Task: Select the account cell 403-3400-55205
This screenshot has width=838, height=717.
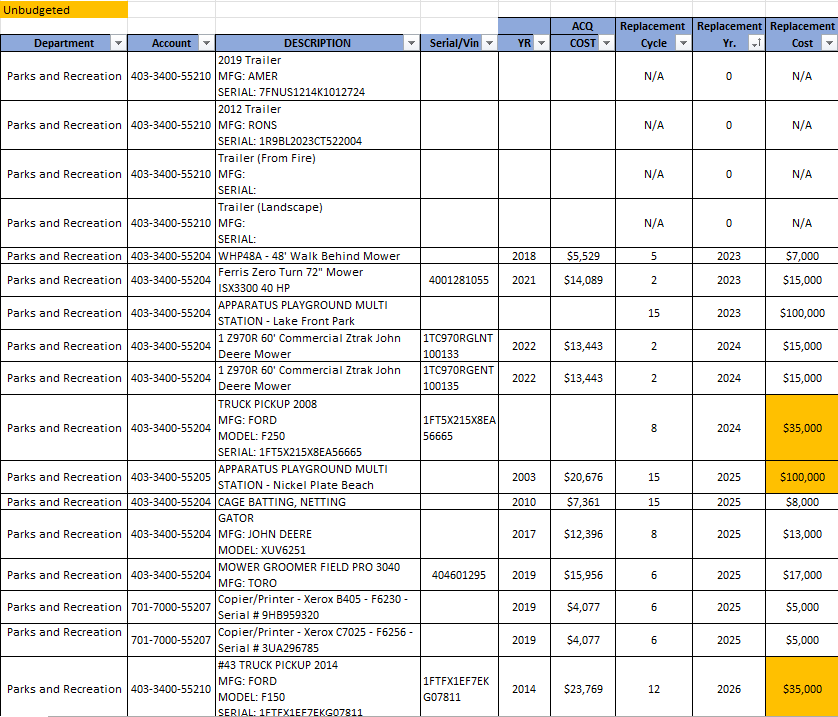Action: click(x=171, y=477)
